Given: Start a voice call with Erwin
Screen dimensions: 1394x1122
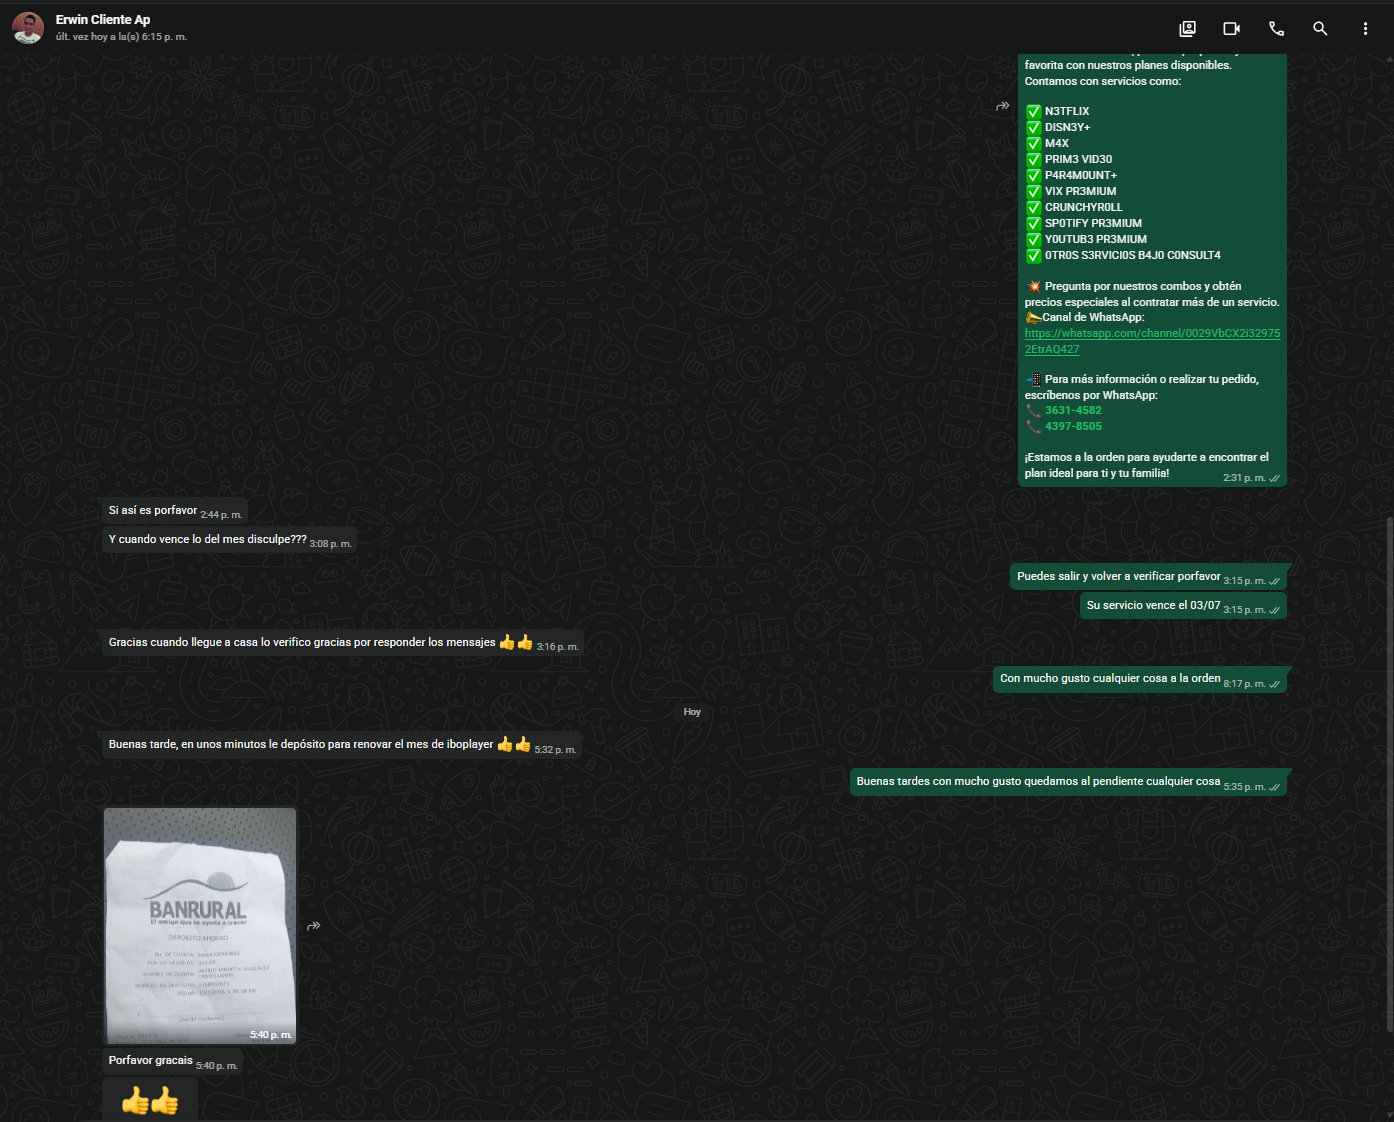Looking at the screenshot, I should [1276, 29].
